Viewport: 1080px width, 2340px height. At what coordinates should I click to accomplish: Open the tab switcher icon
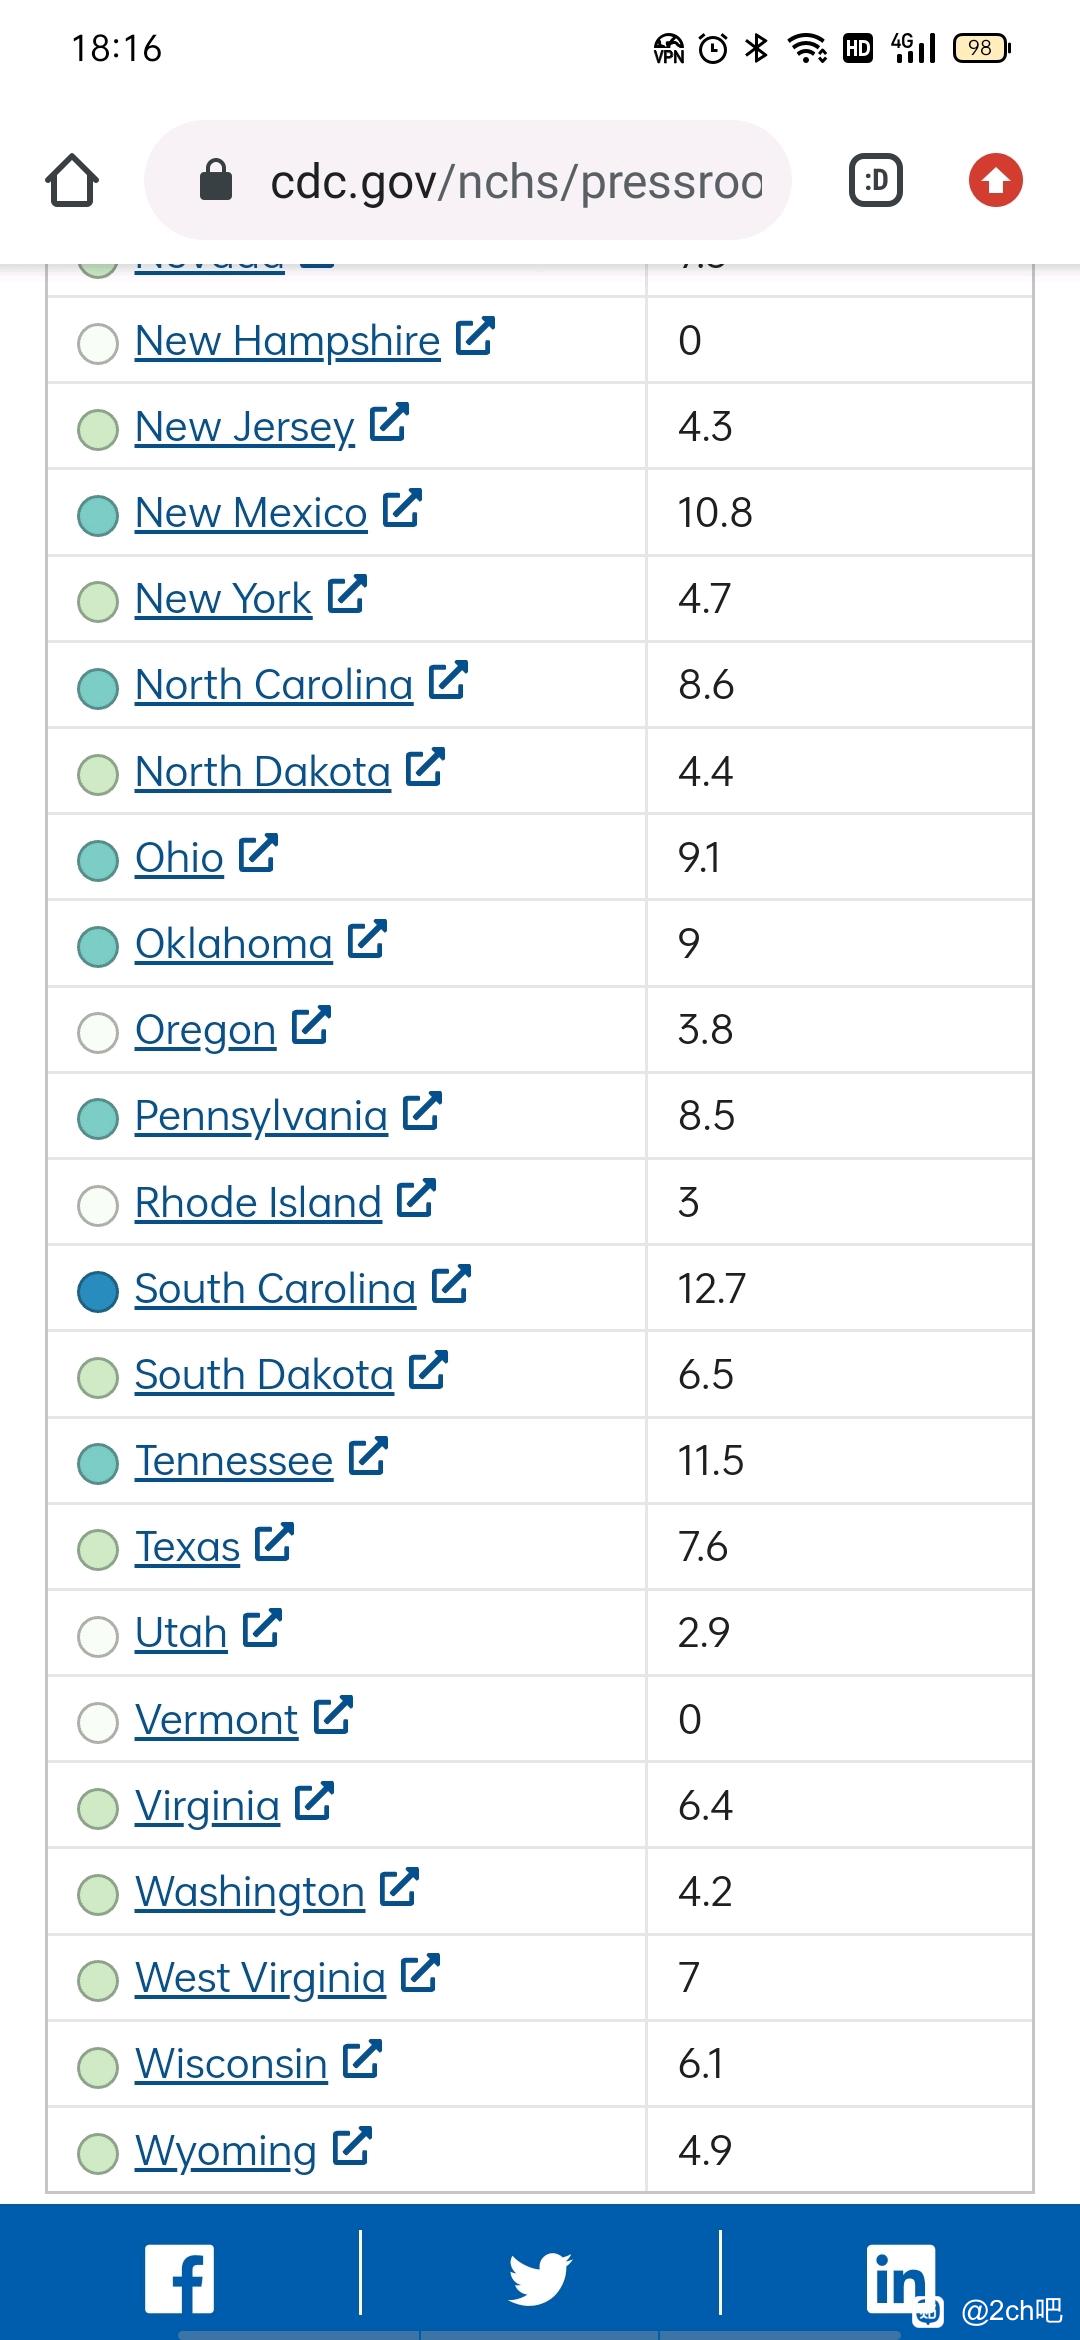click(876, 181)
